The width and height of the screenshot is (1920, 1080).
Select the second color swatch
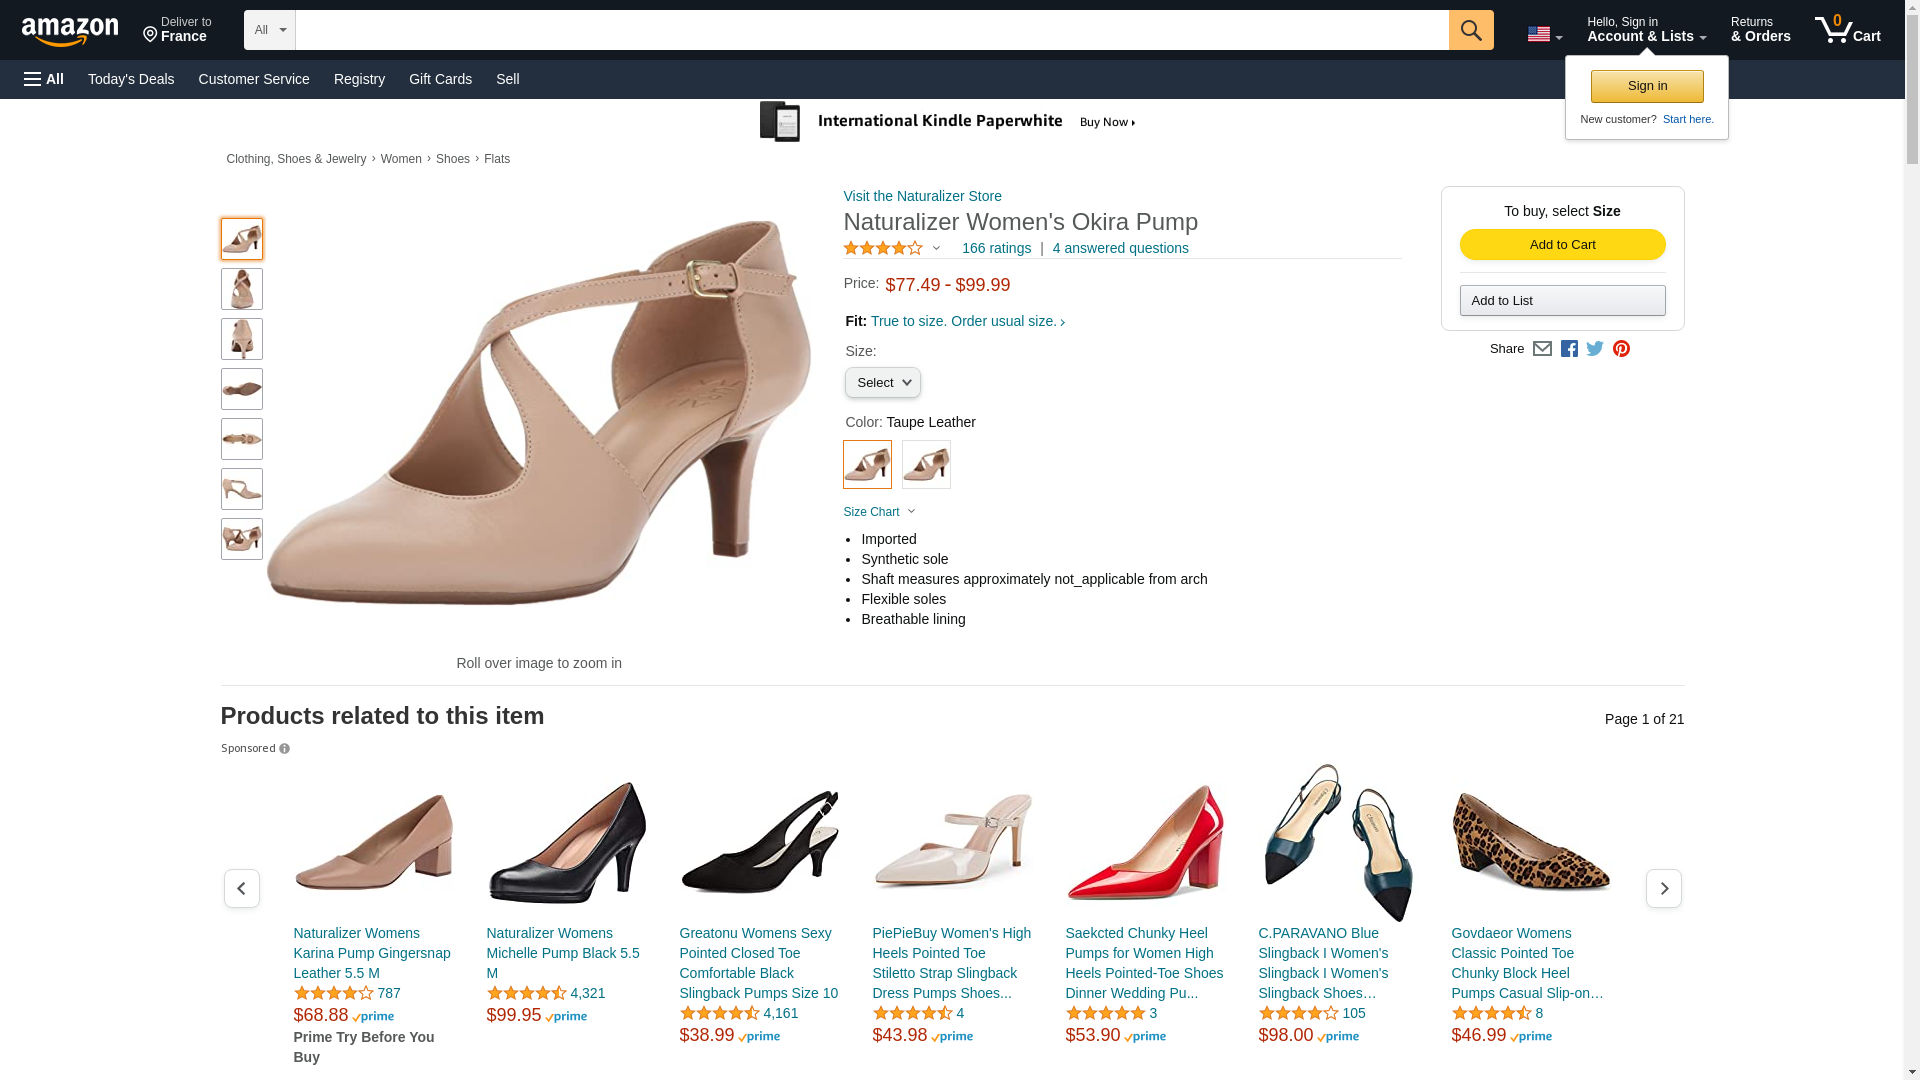tap(926, 465)
